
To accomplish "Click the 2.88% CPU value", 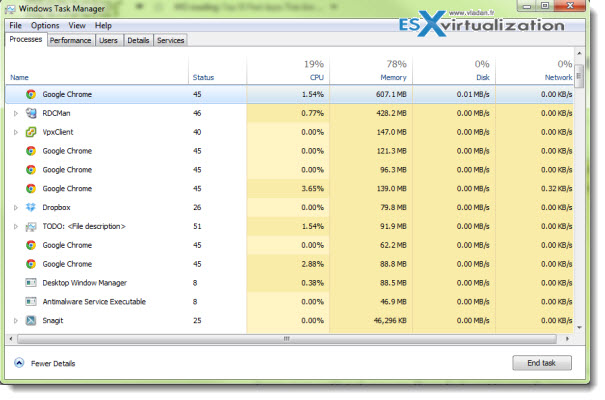I will [x=313, y=264].
